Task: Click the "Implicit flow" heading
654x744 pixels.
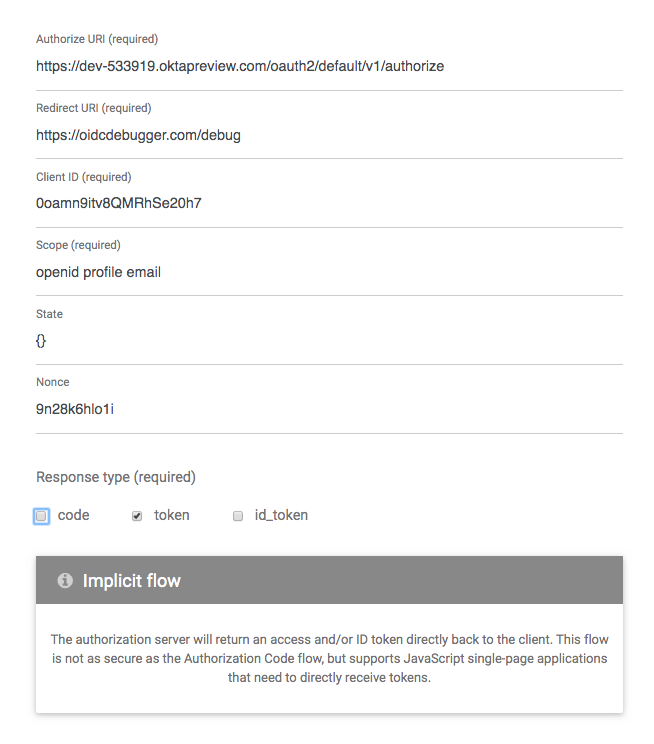Action: (132, 581)
